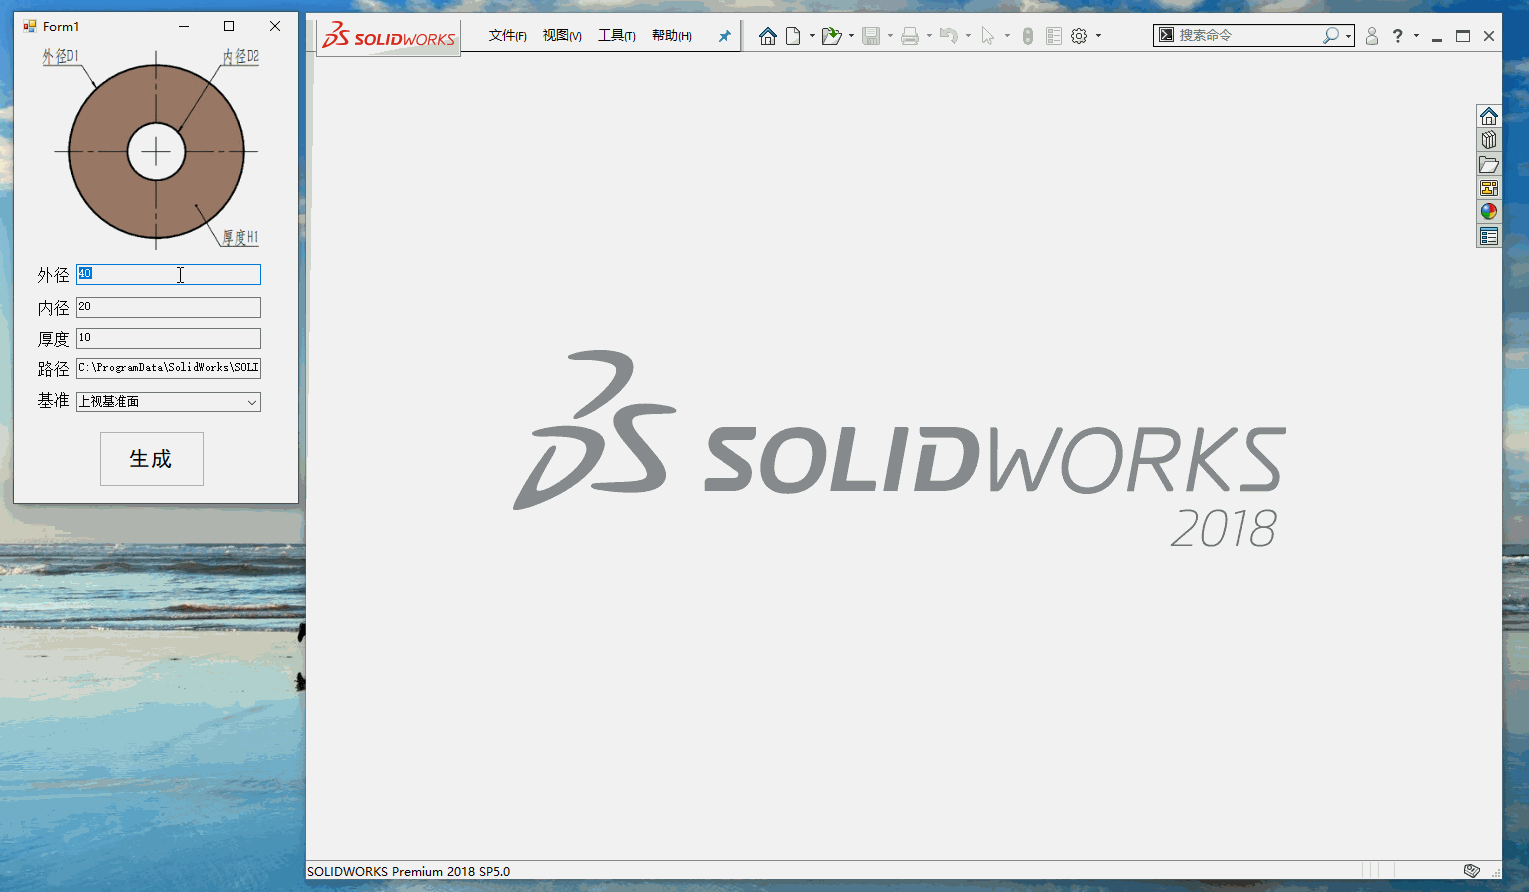
Task: Open the File Explorer folder in the task pane
Action: (x=1488, y=163)
